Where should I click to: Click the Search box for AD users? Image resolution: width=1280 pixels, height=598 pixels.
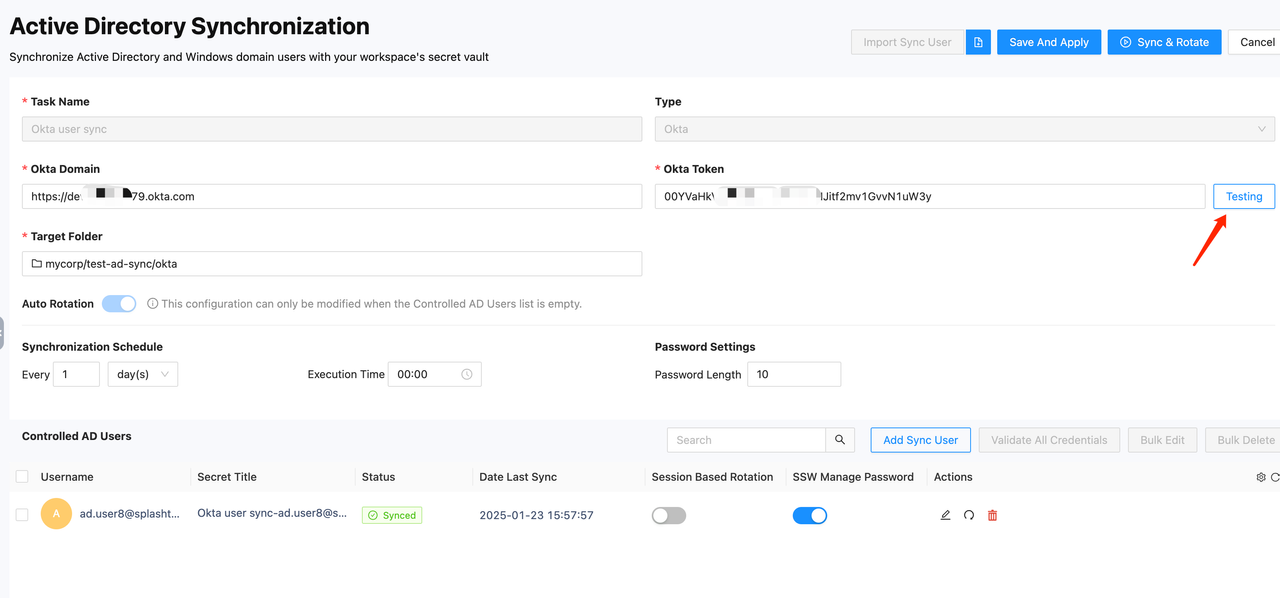pyautogui.click(x=746, y=440)
